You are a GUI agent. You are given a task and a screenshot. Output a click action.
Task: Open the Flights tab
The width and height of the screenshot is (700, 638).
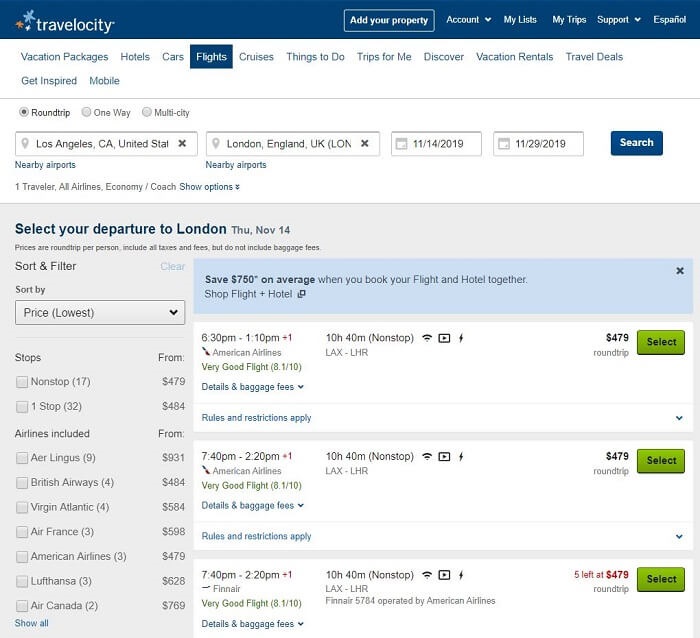[x=211, y=57]
